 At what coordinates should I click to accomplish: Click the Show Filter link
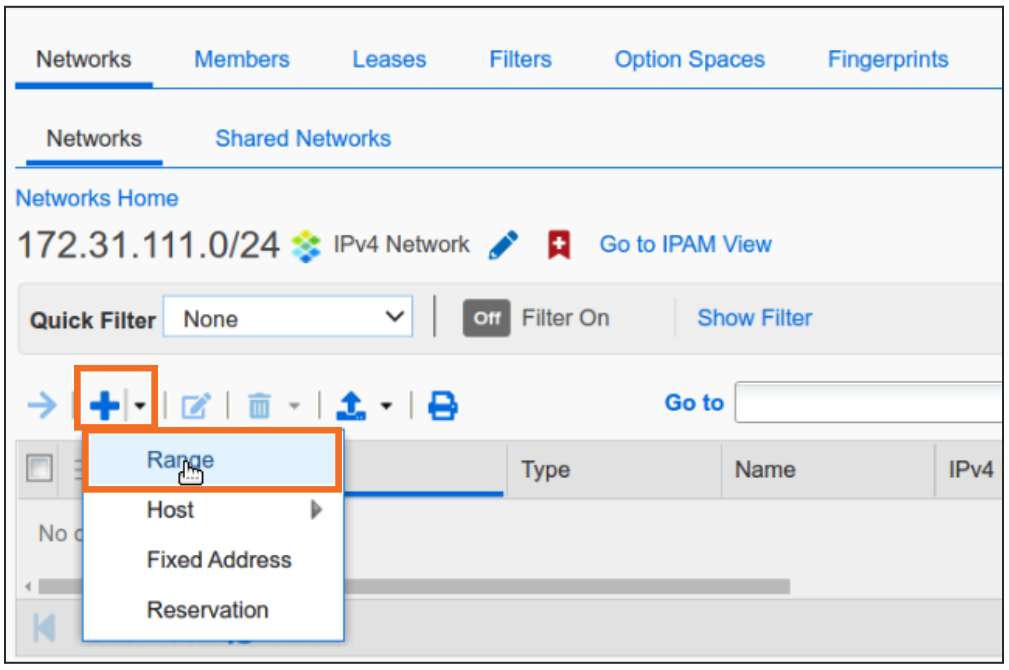[x=755, y=318]
